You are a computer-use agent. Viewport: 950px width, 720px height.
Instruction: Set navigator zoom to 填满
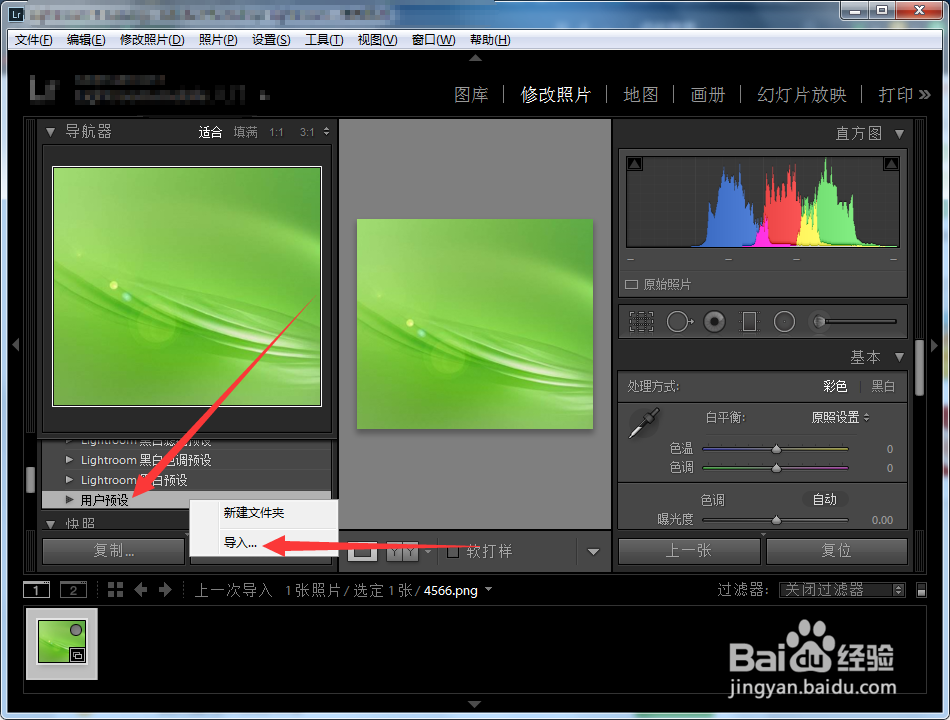pyautogui.click(x=245, y=132)
